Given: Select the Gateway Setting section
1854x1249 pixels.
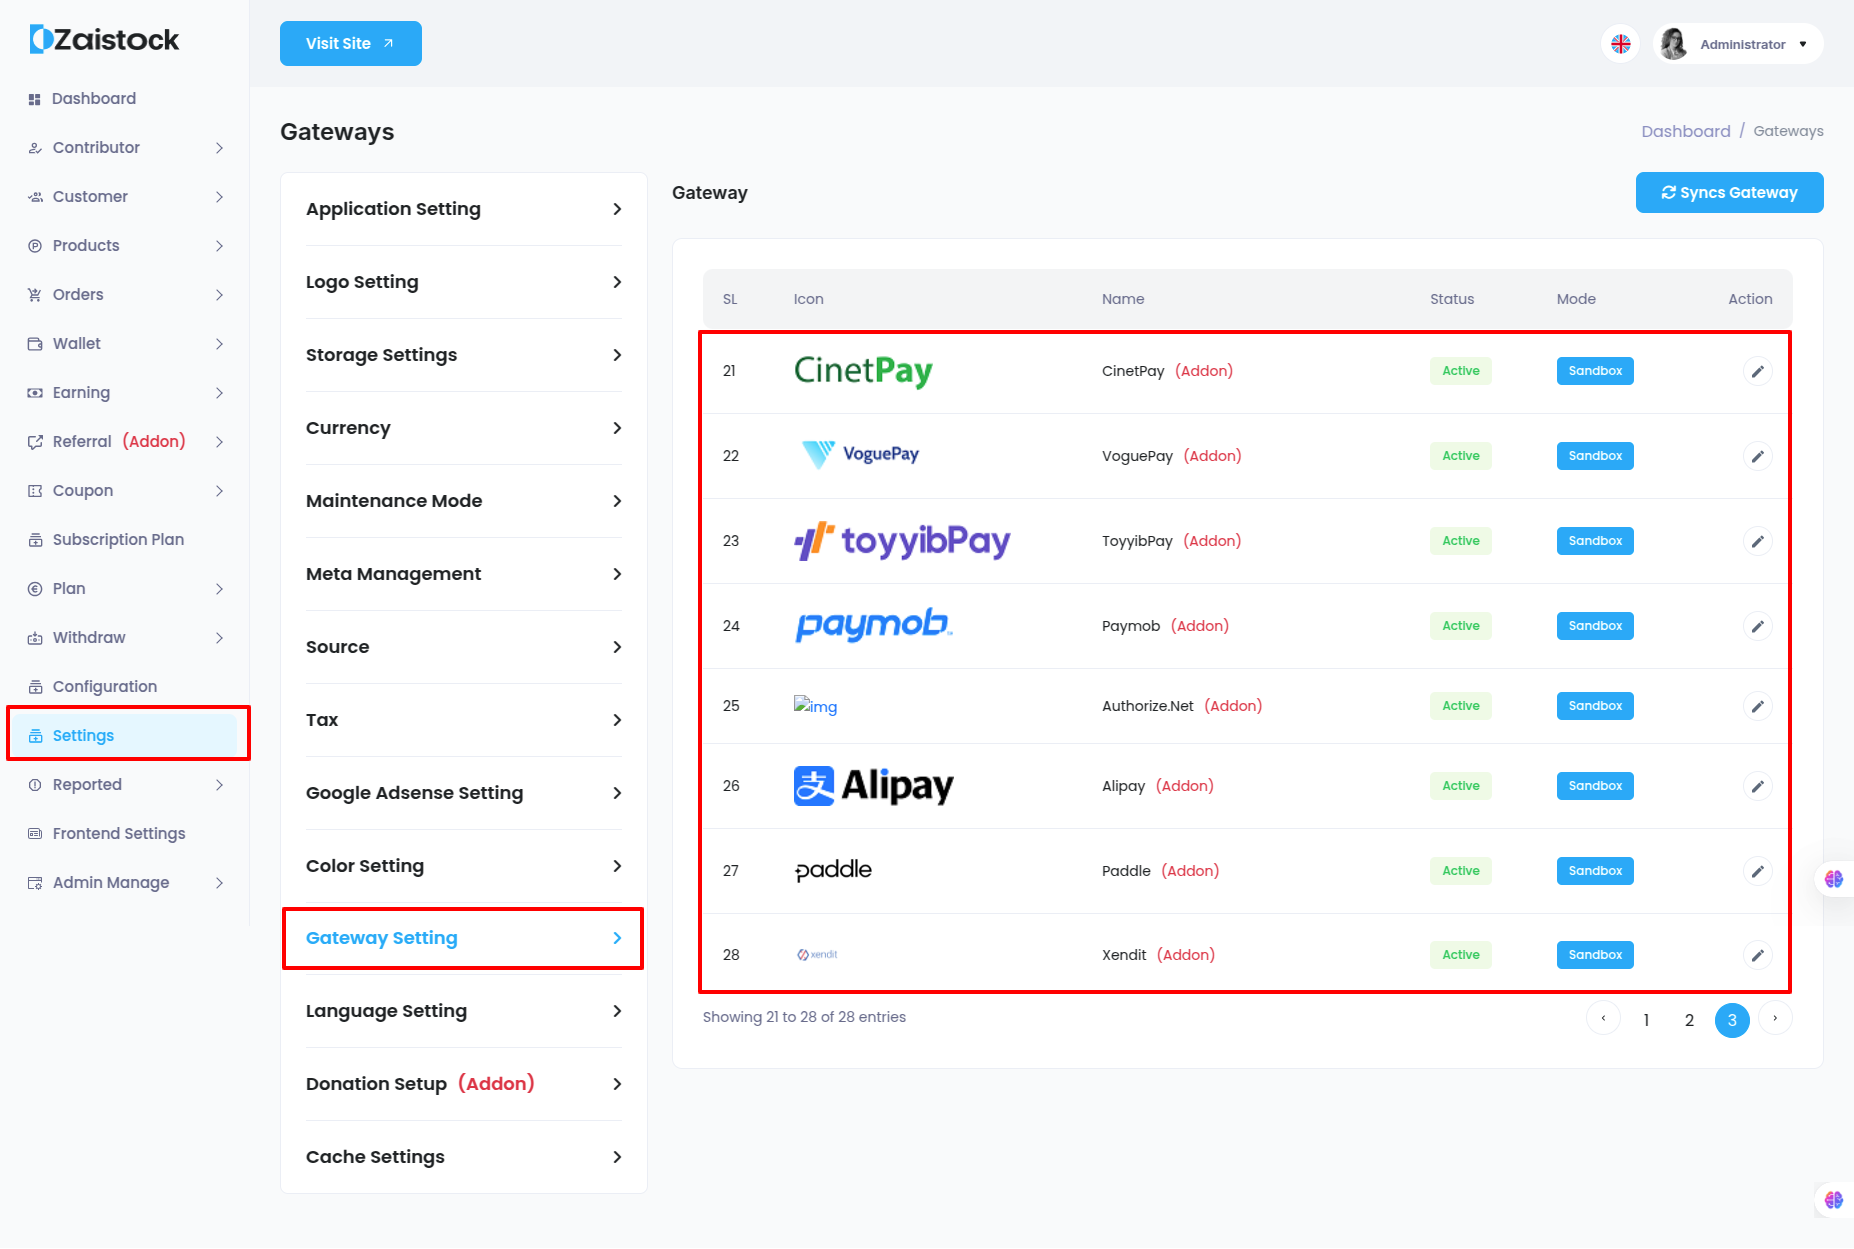Looking at the screenshot, I should 464,938.
